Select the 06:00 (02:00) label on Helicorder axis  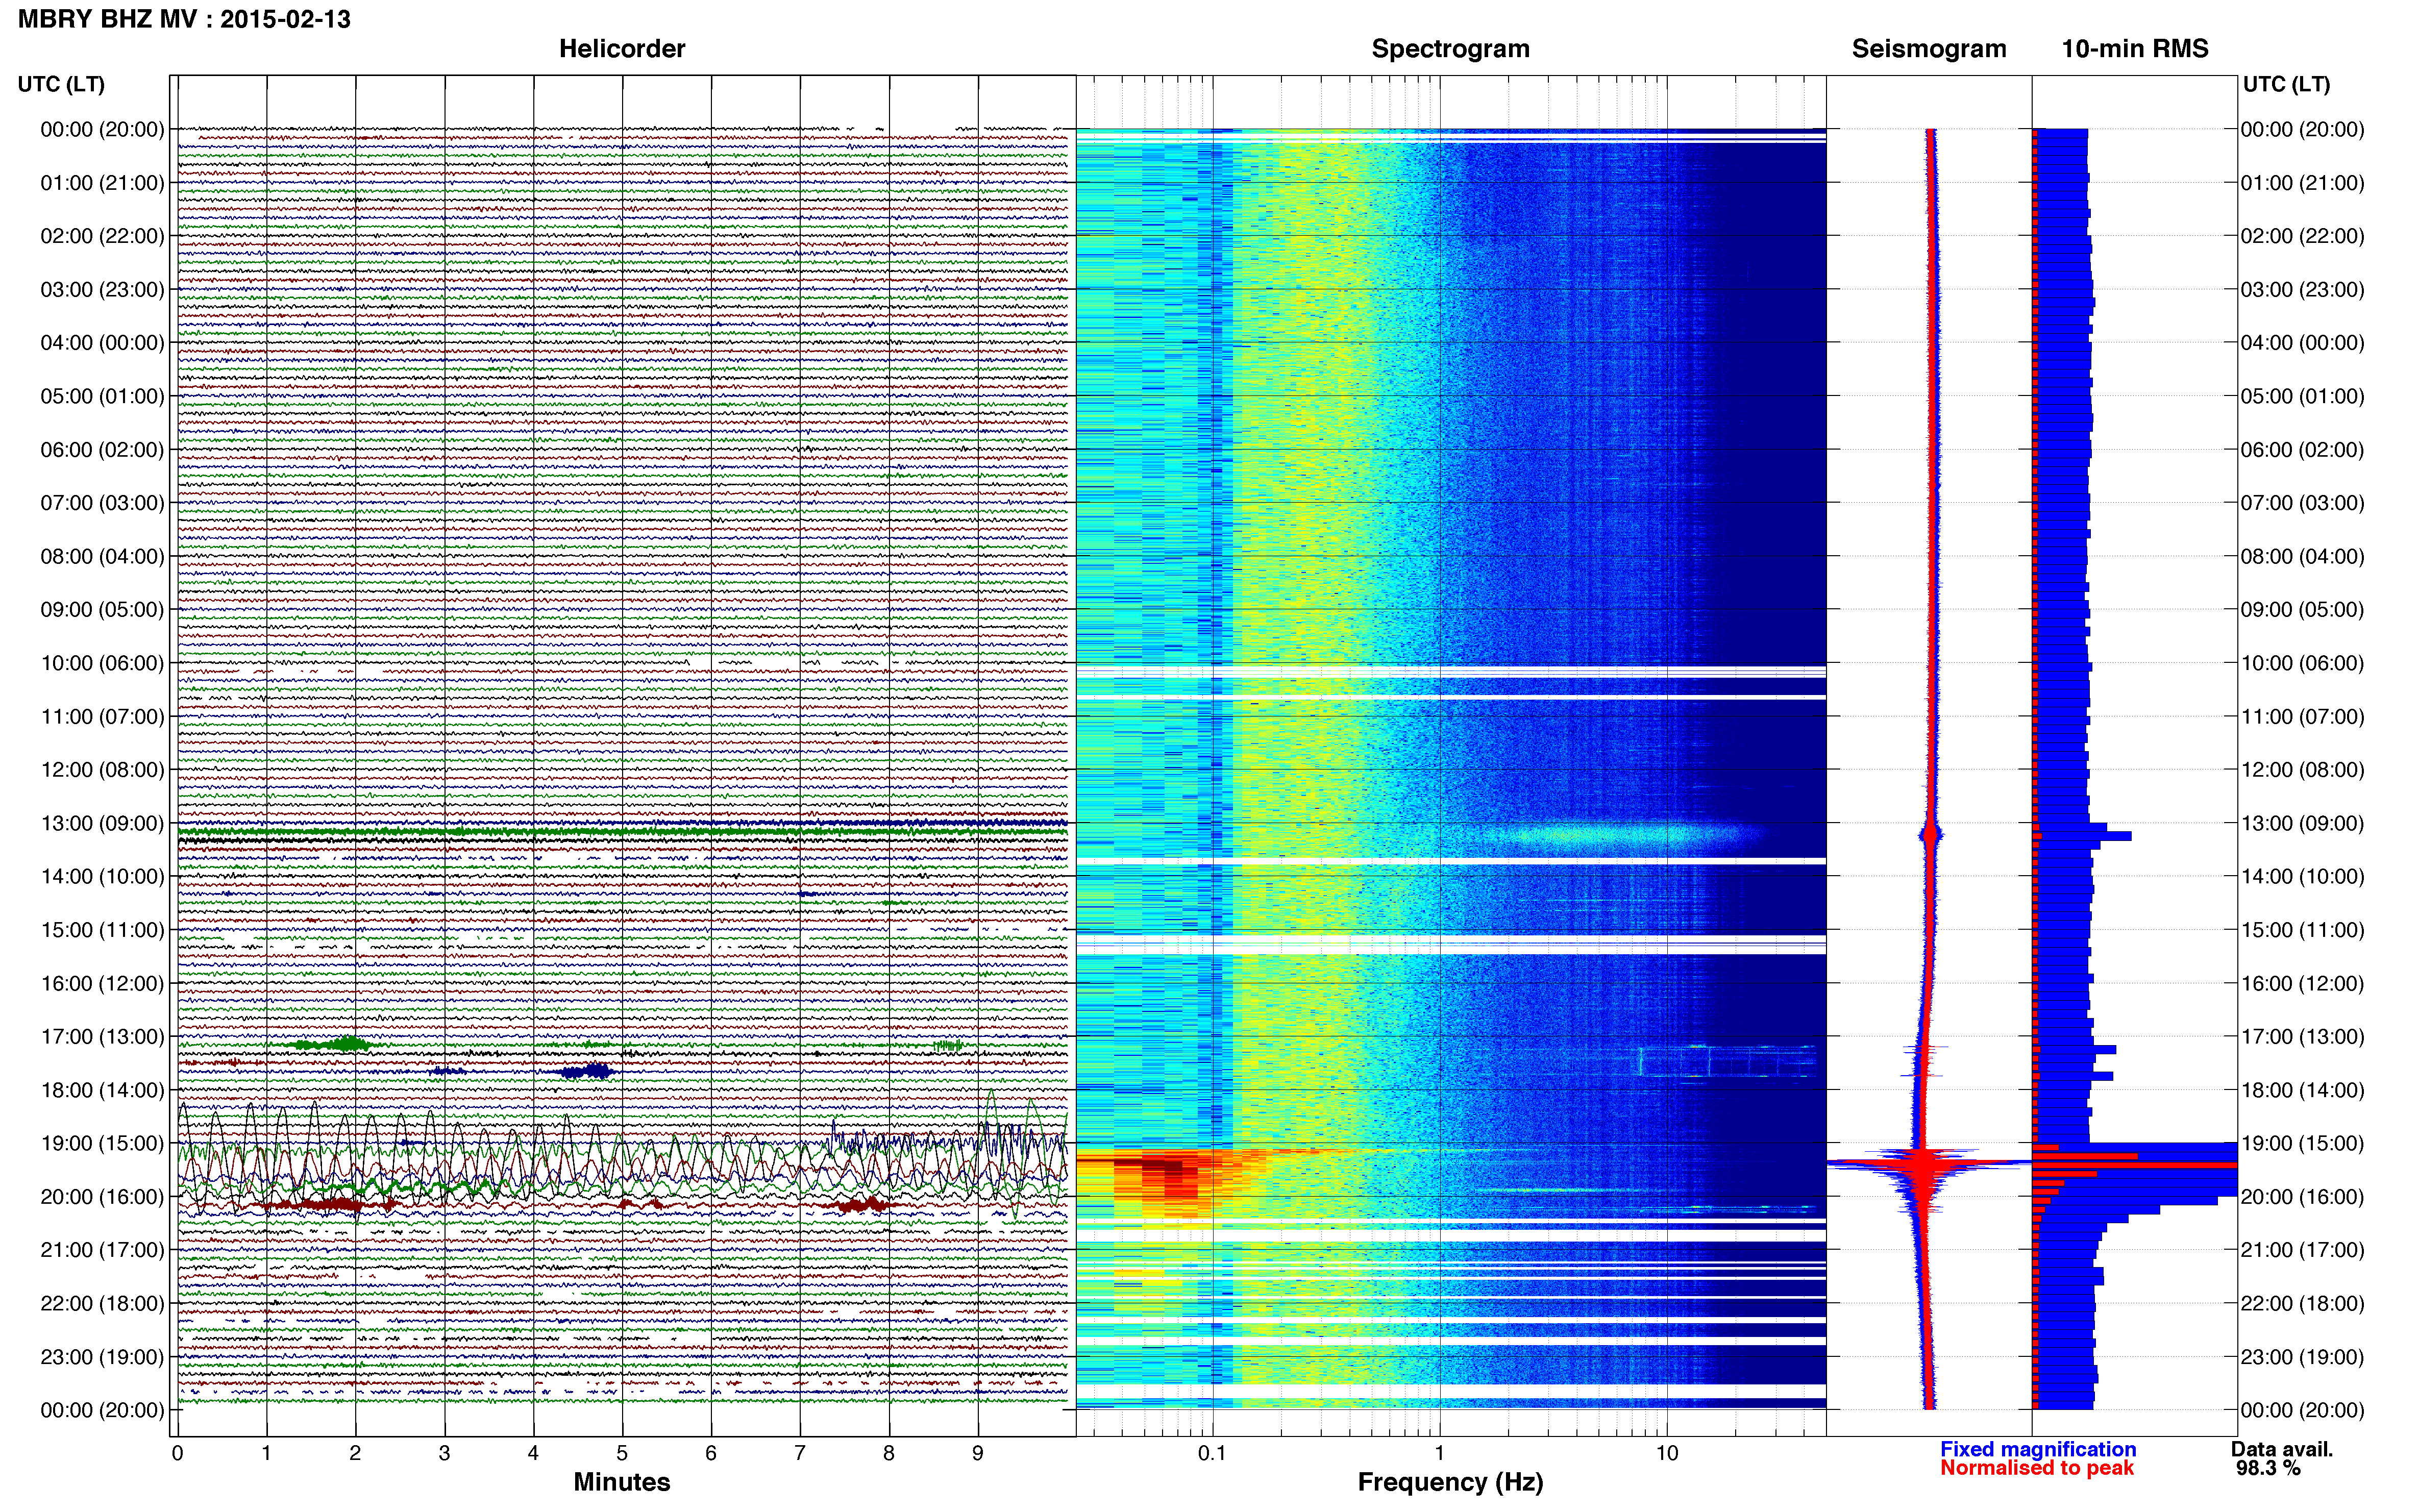pos(102,450)
